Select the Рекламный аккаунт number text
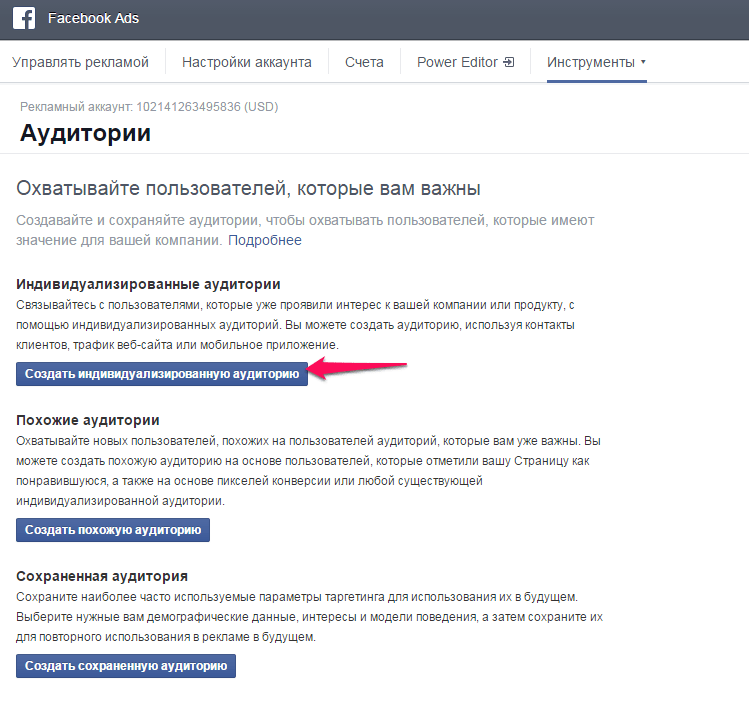This screenshot has height=724, width=749. pyautogui.click(x=188, y=106)
